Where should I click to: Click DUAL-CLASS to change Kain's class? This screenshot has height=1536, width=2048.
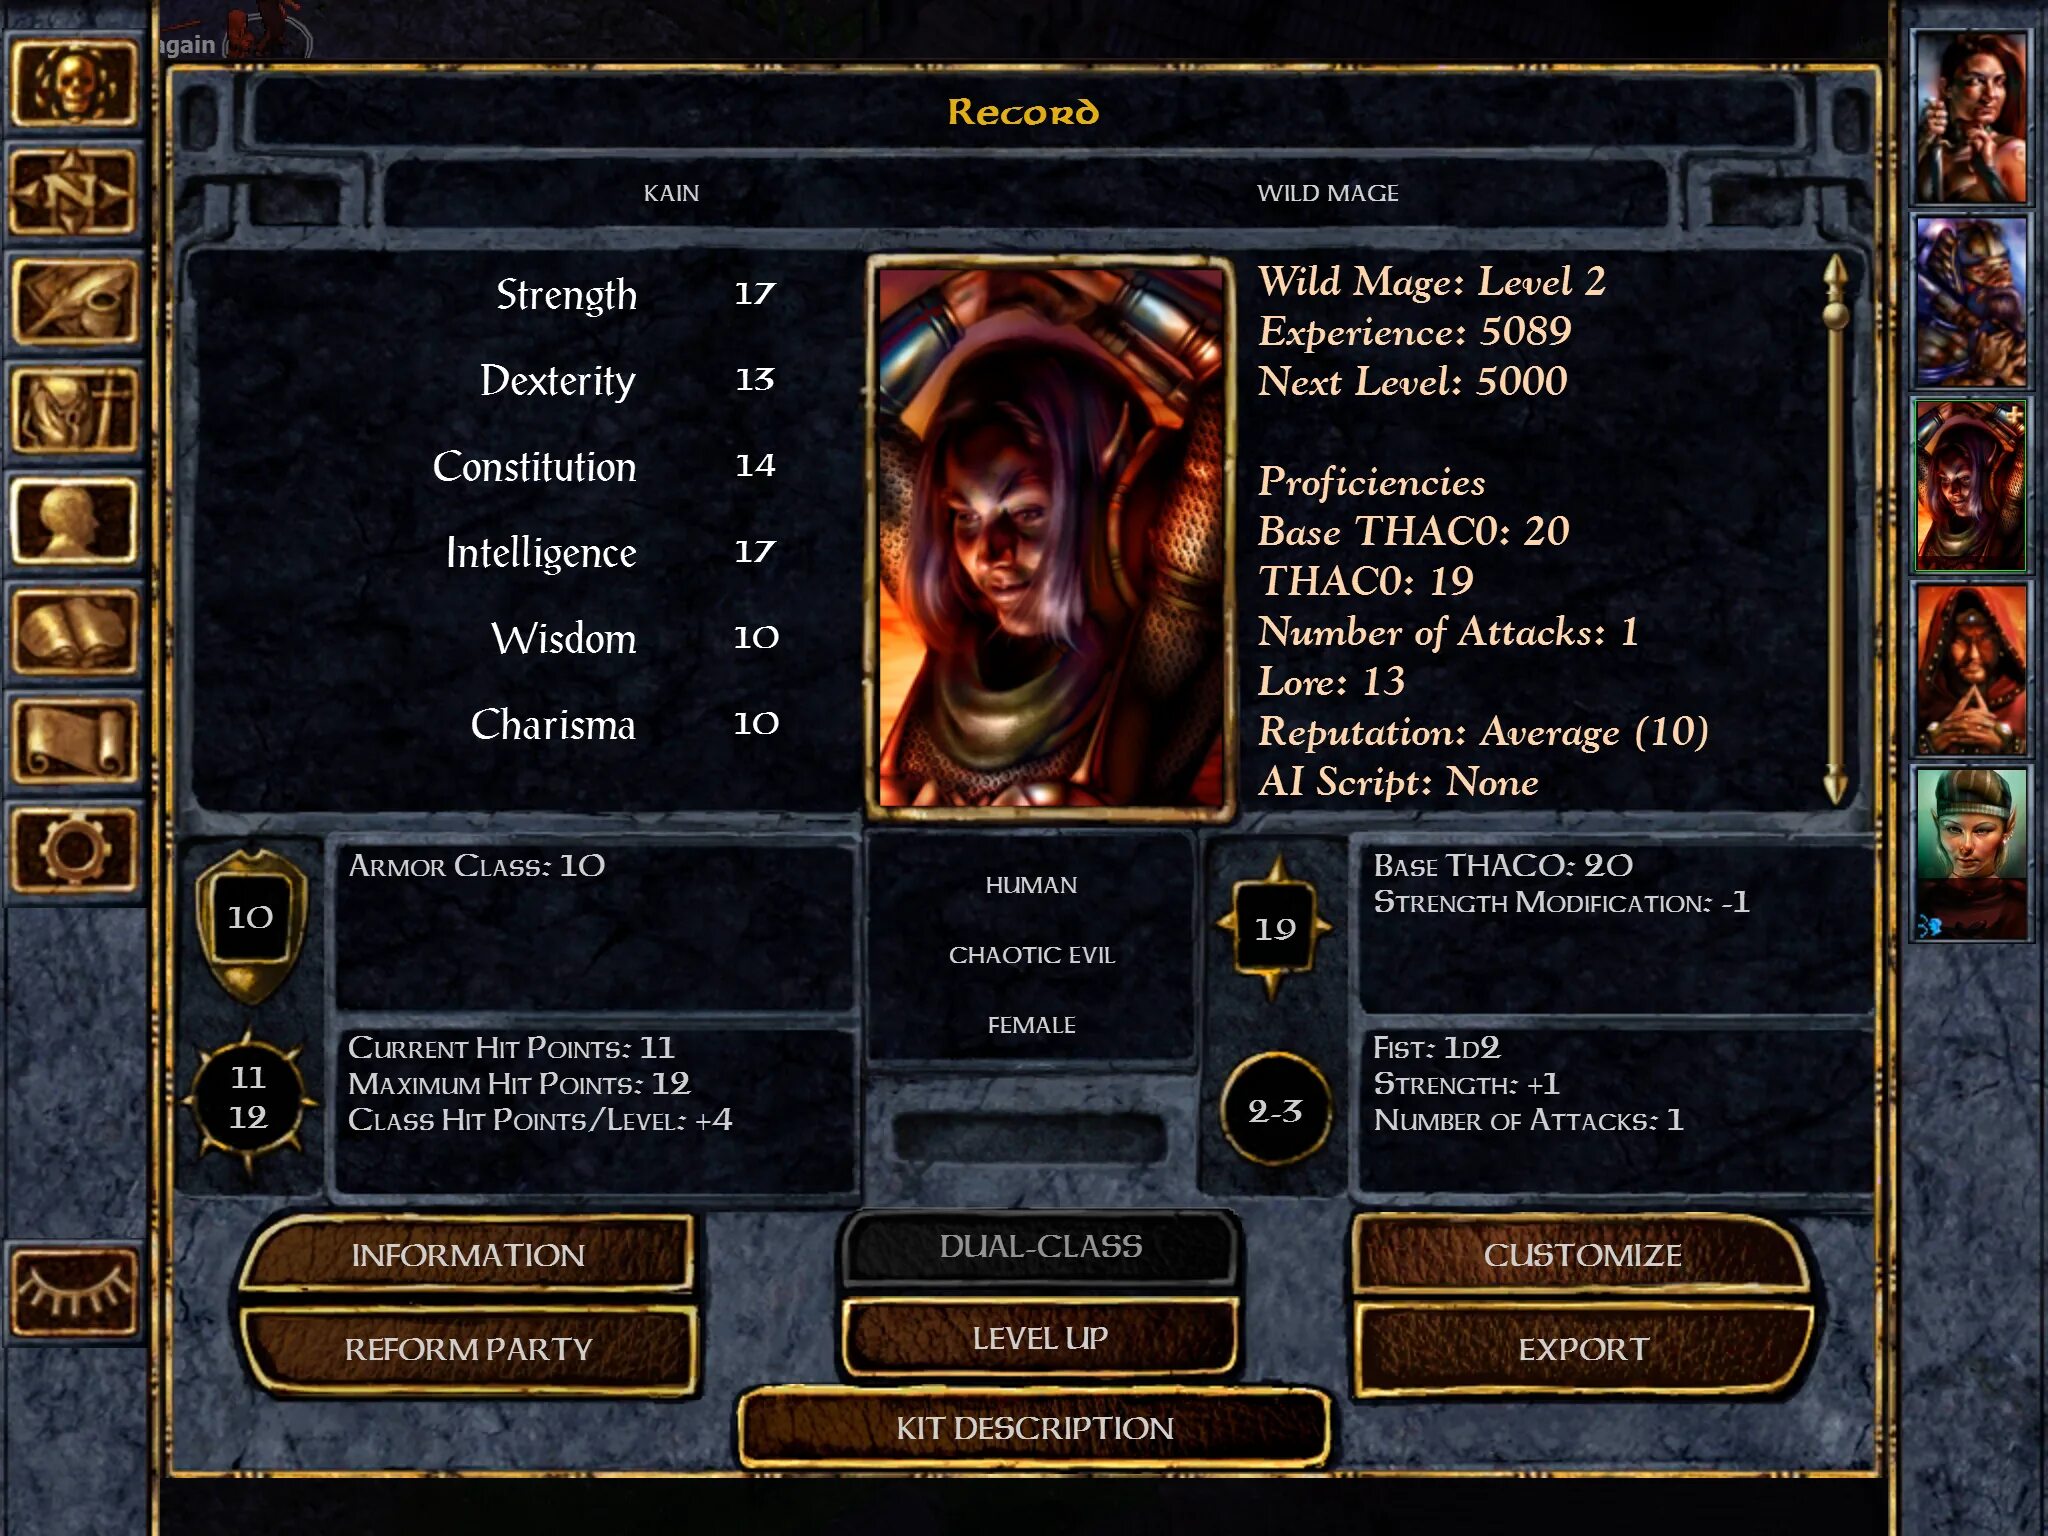(1032, 1244)
